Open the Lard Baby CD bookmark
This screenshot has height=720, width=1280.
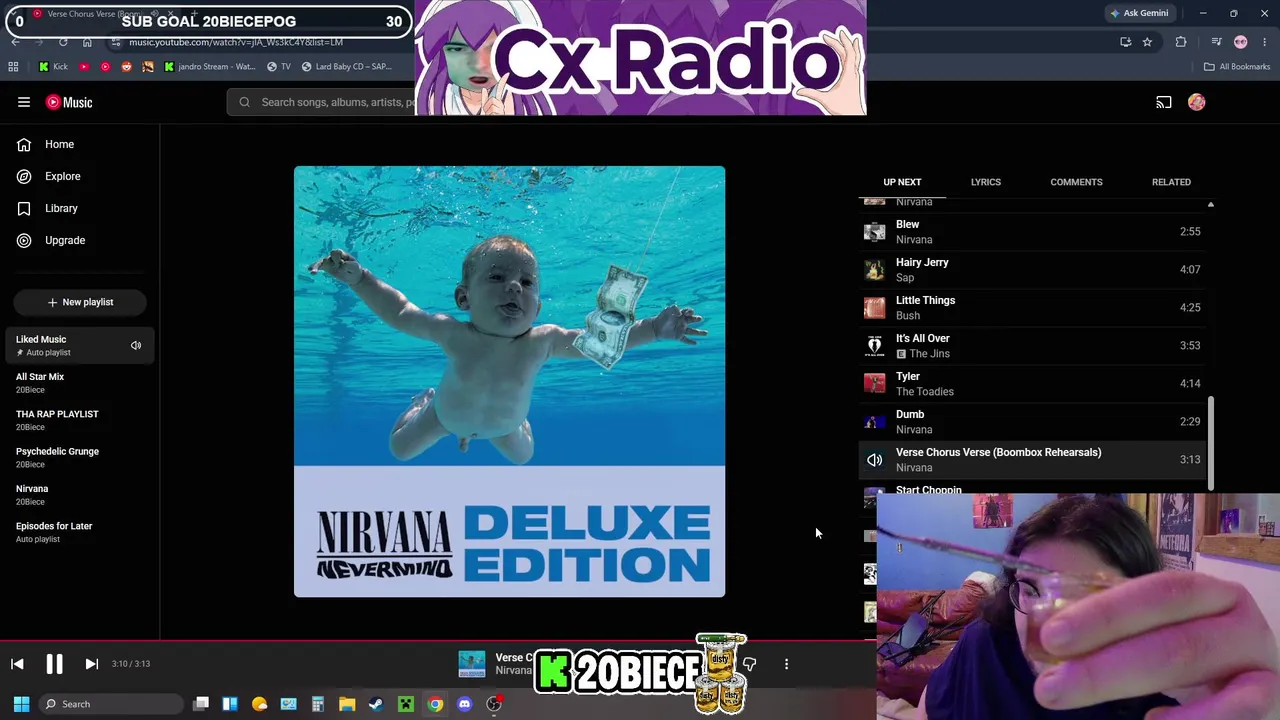[346, 67]
